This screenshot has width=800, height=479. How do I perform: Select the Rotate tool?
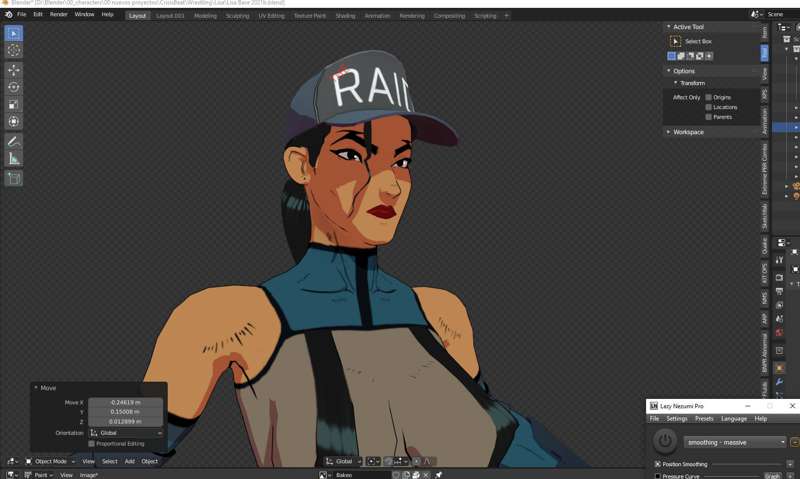tap(14, 87)
